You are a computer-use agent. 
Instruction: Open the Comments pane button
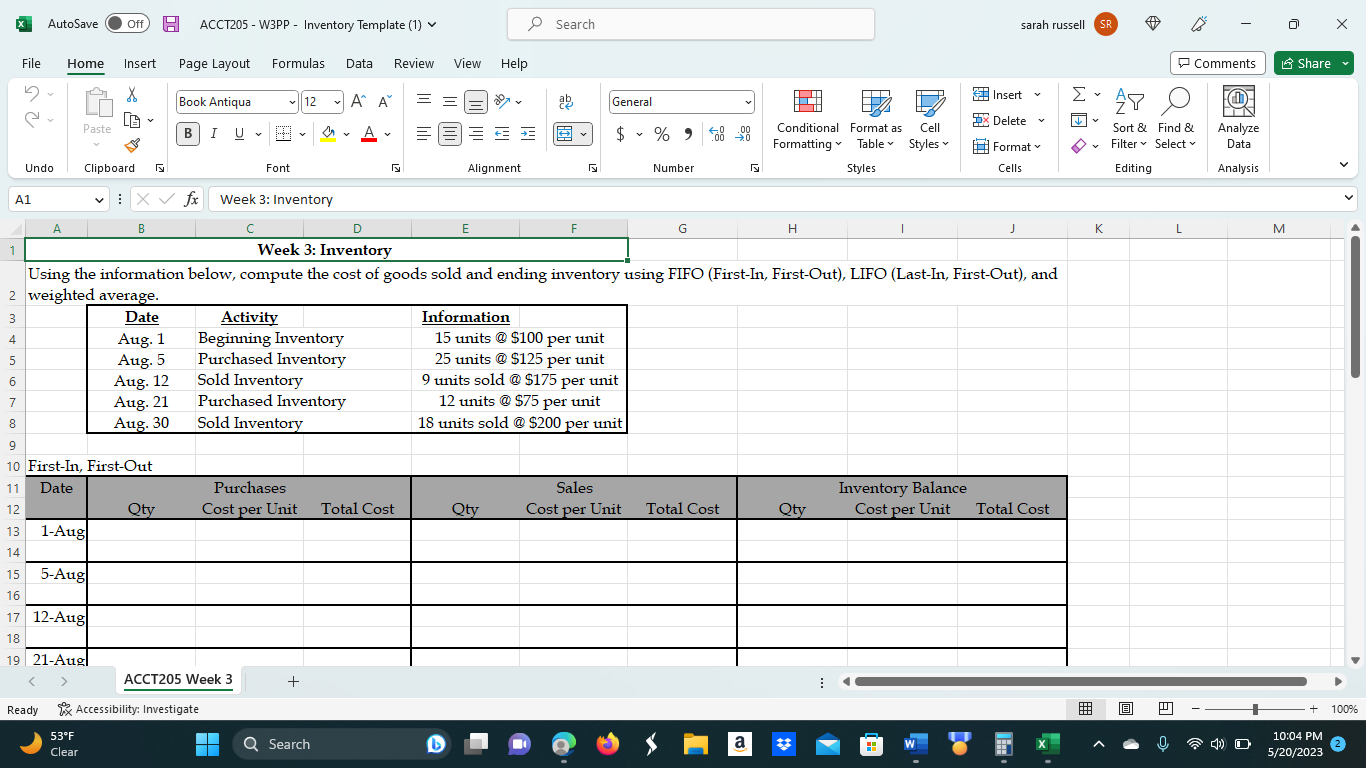(x=1217, y=63)
